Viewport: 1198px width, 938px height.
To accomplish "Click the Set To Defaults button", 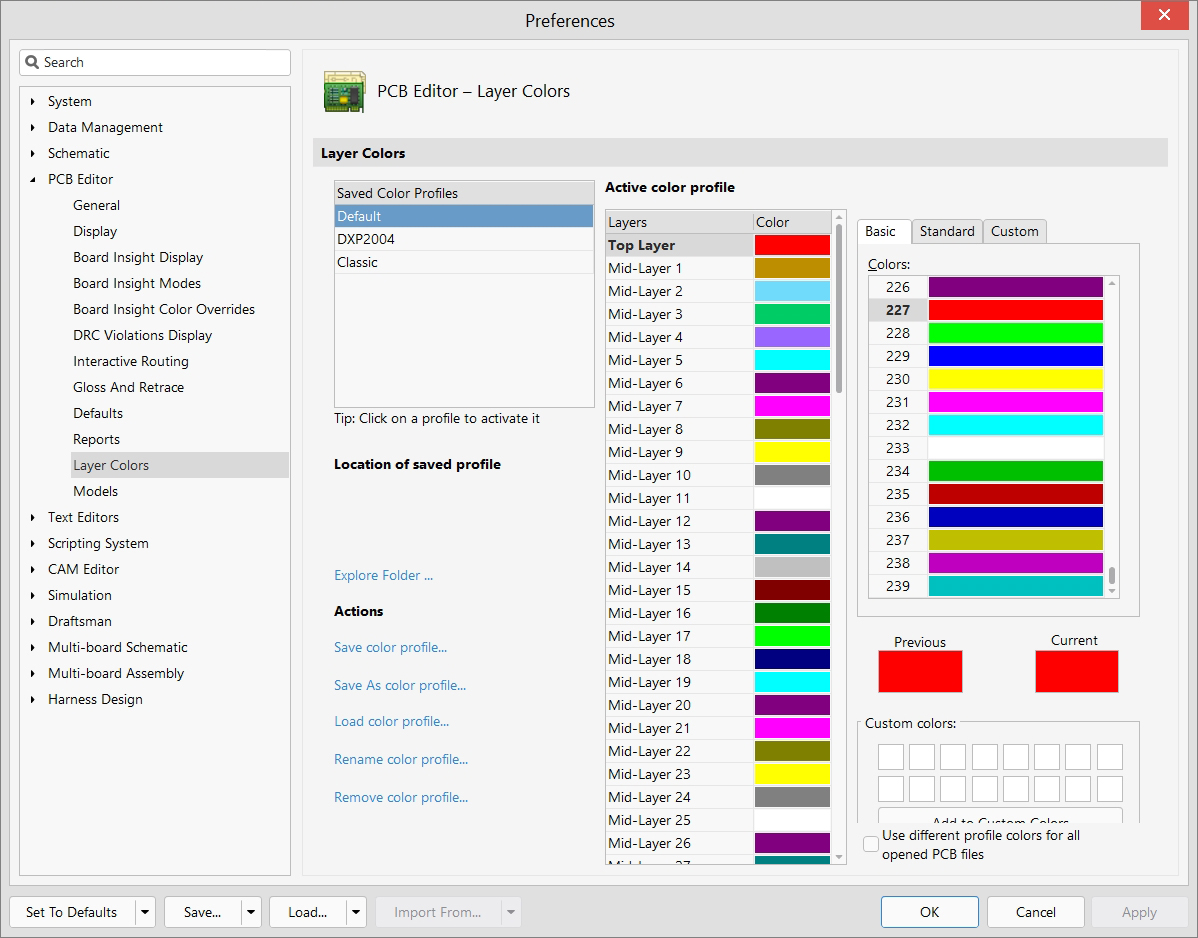I will (x=72, y=912).
